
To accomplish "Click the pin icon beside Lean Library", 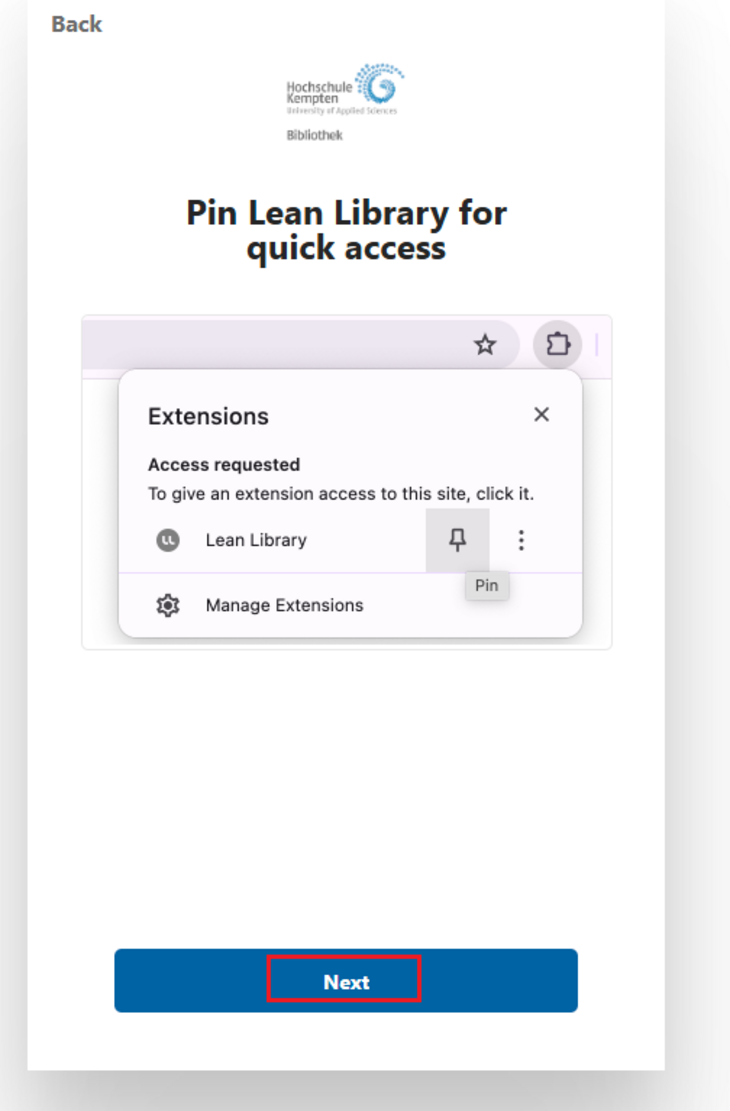I will coord(458,540).
